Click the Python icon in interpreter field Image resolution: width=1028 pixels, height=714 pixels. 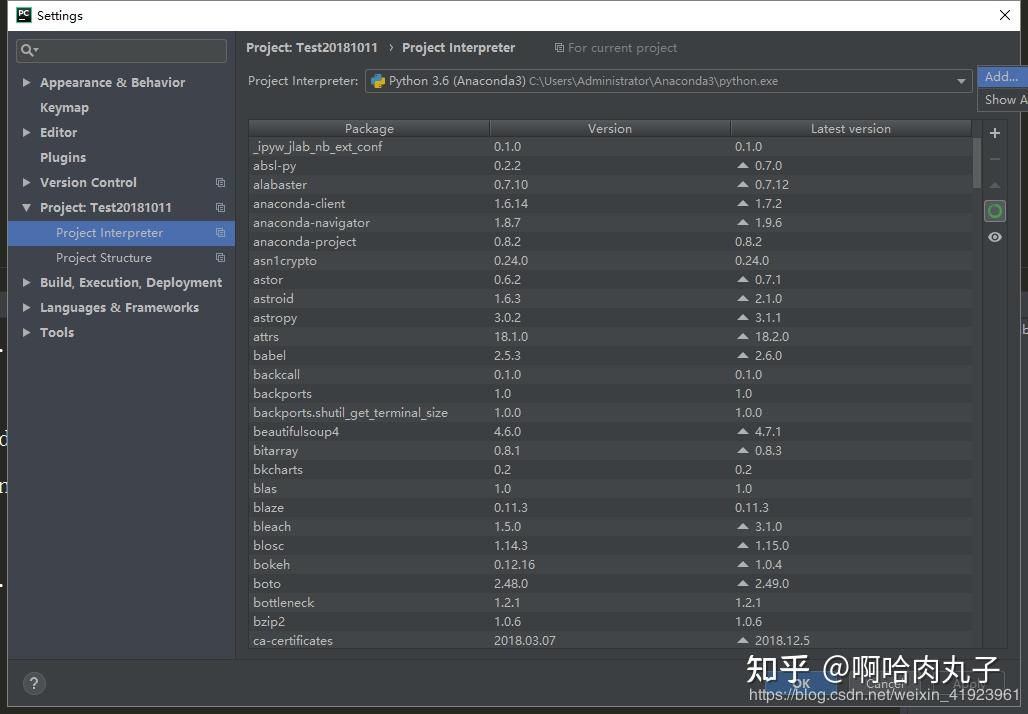[378, 81]
